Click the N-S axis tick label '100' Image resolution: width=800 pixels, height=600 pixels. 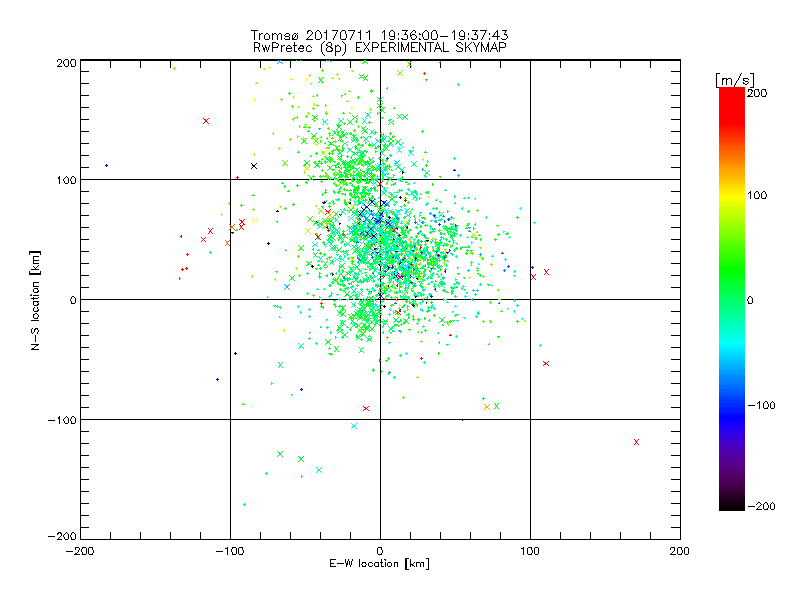[x=66, y=181]
